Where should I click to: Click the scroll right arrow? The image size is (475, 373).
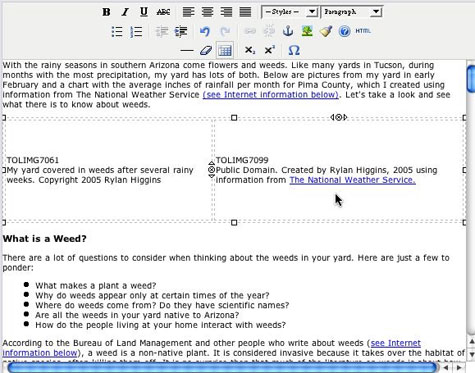[x=459, y=368]
